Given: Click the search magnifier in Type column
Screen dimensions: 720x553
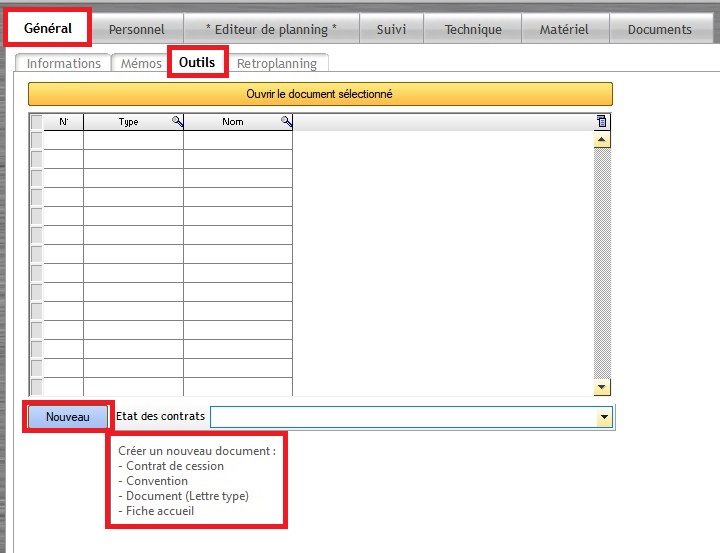Looking at the screenshot, I should (177, 122).
